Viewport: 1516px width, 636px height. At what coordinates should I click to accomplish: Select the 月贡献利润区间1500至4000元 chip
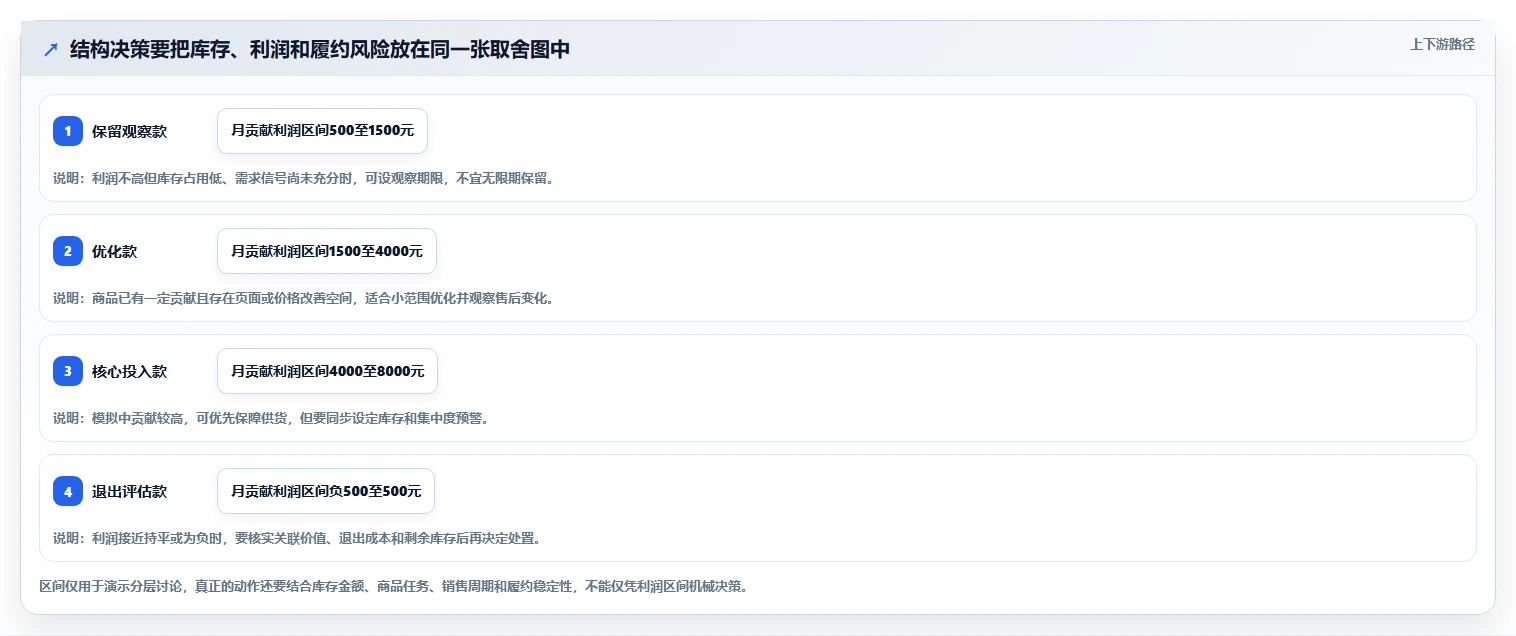(327, 251)
